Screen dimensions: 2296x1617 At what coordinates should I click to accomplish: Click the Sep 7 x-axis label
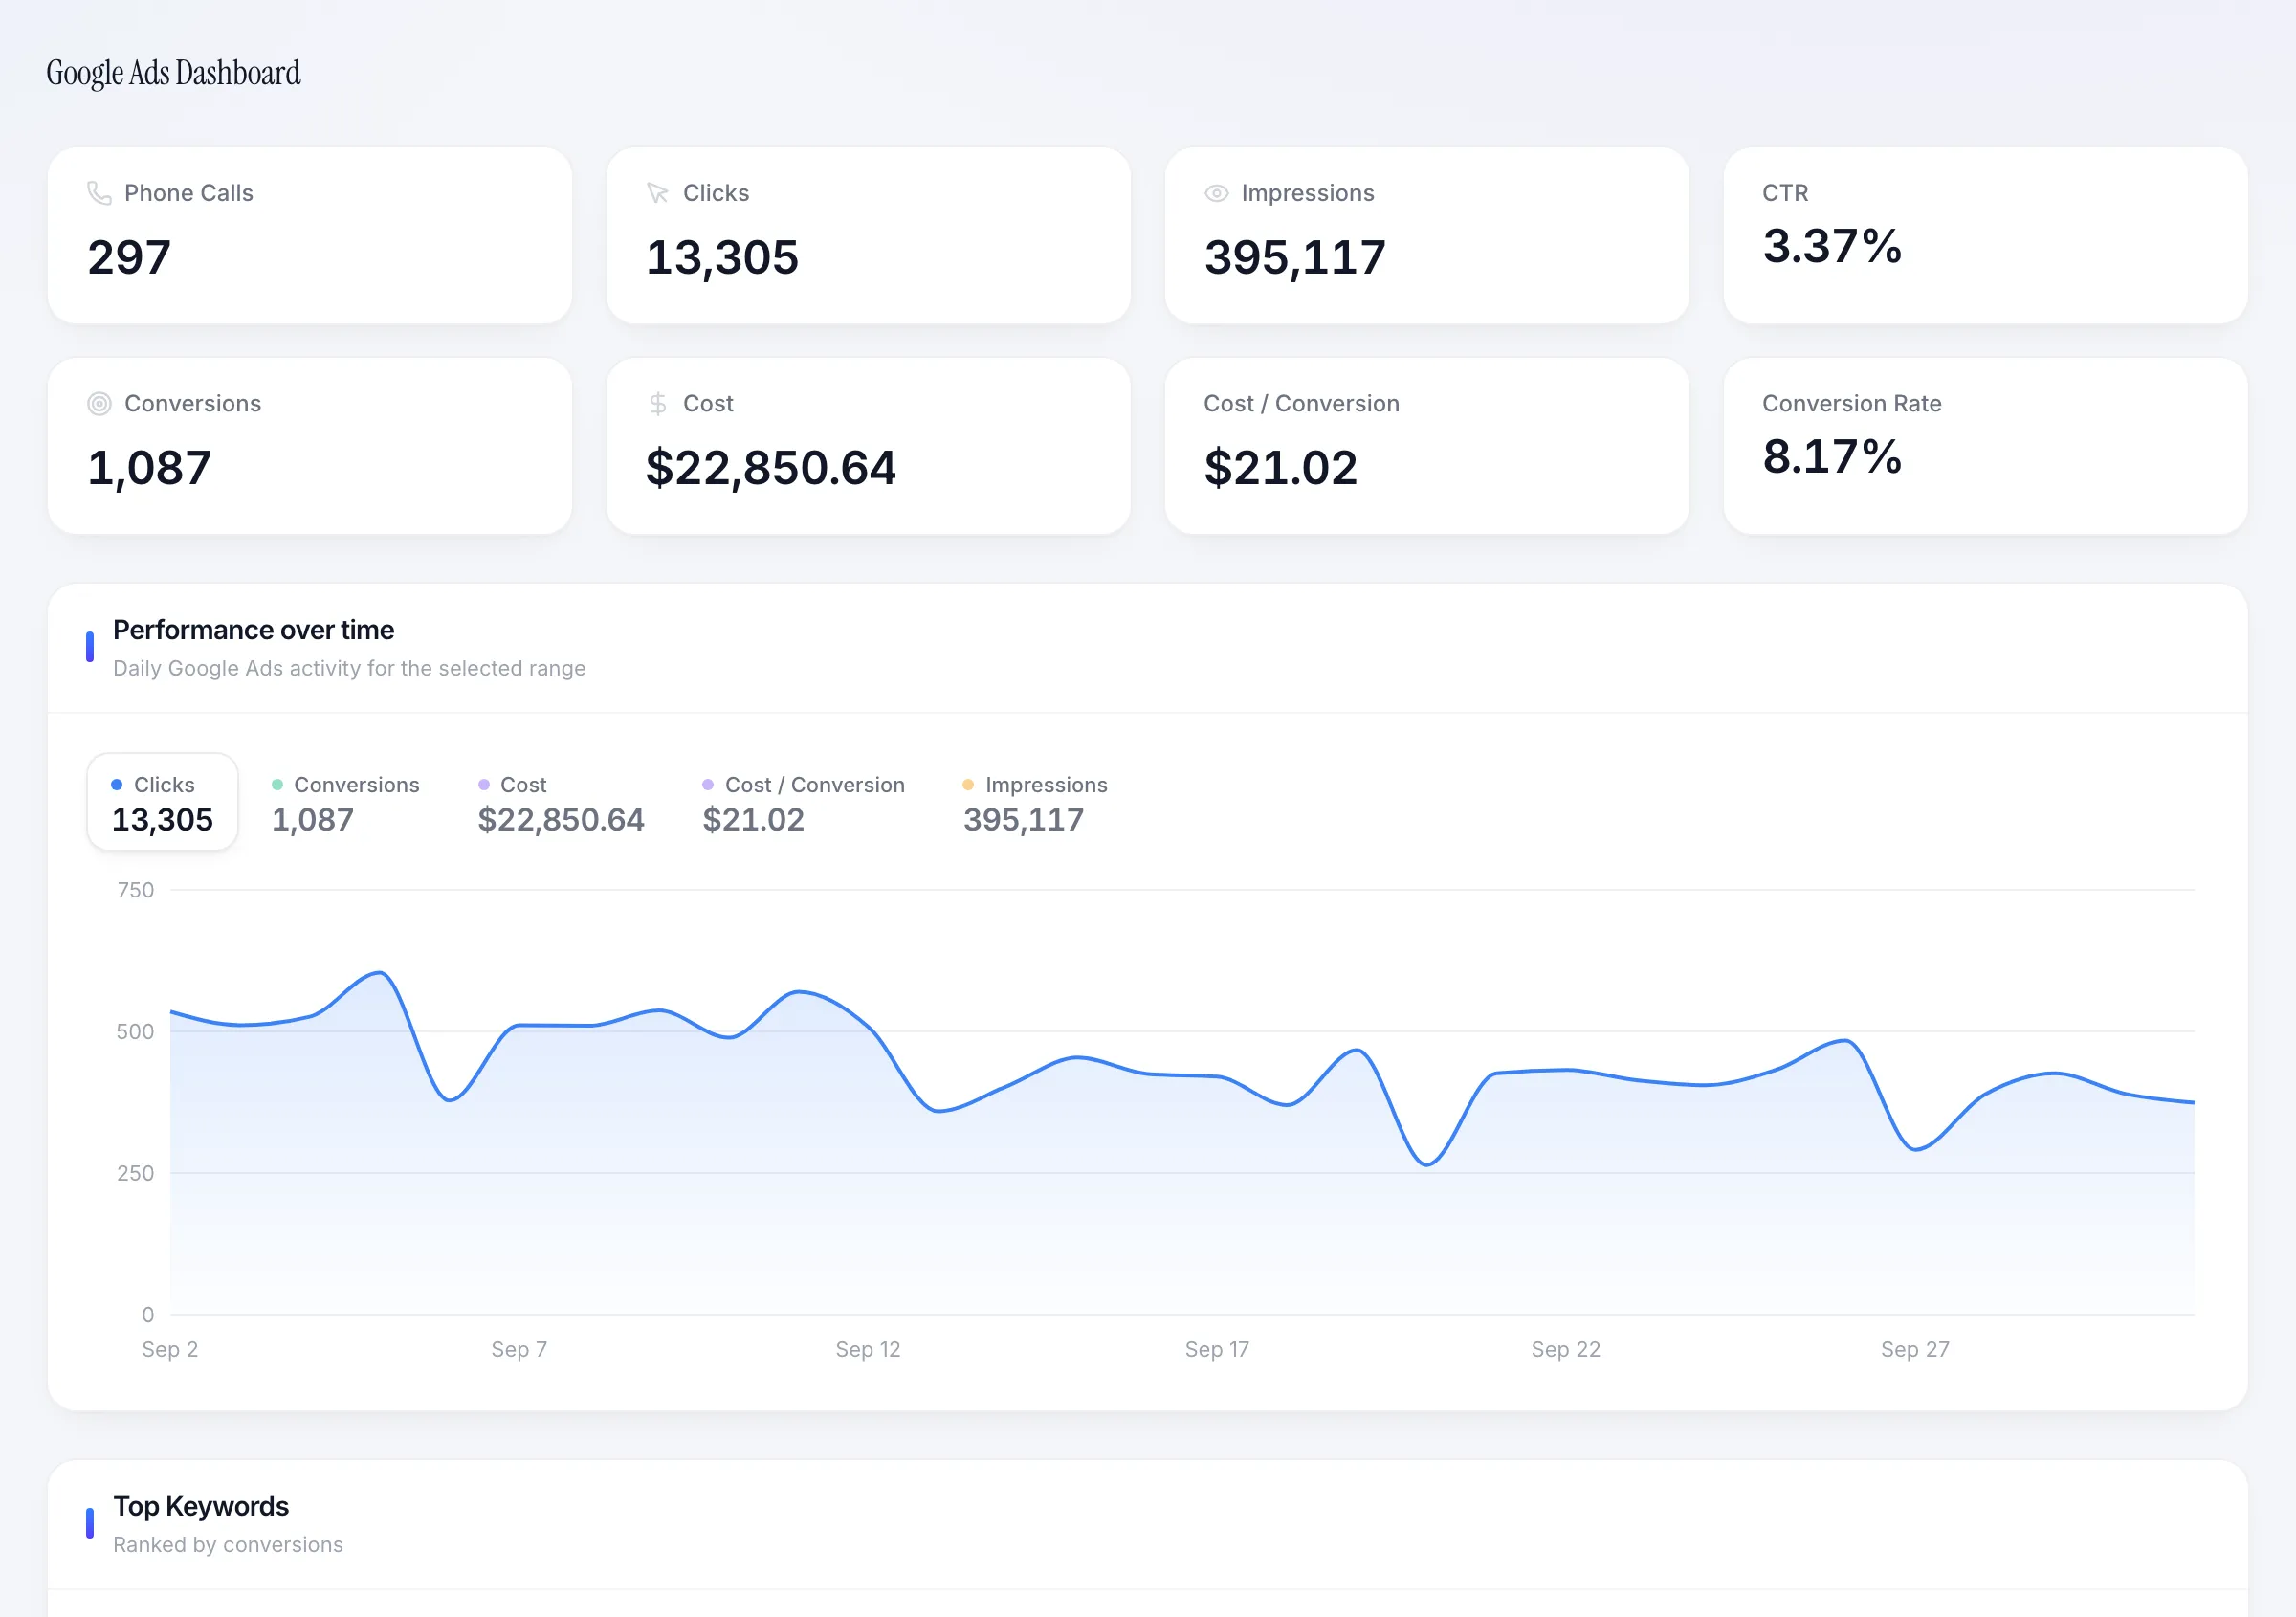tap(519, 1350)
